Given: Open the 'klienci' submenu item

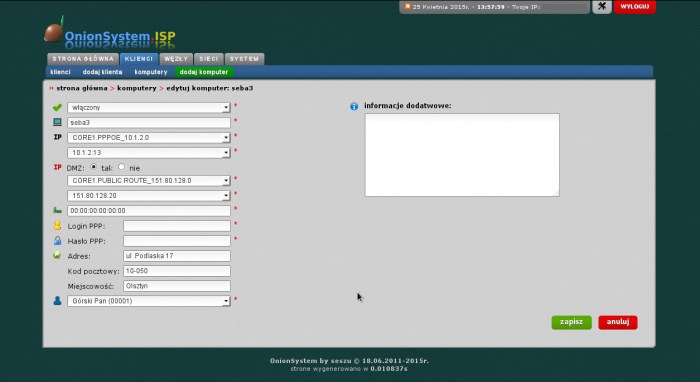Looking at the screenshot, I should (60, 72).
